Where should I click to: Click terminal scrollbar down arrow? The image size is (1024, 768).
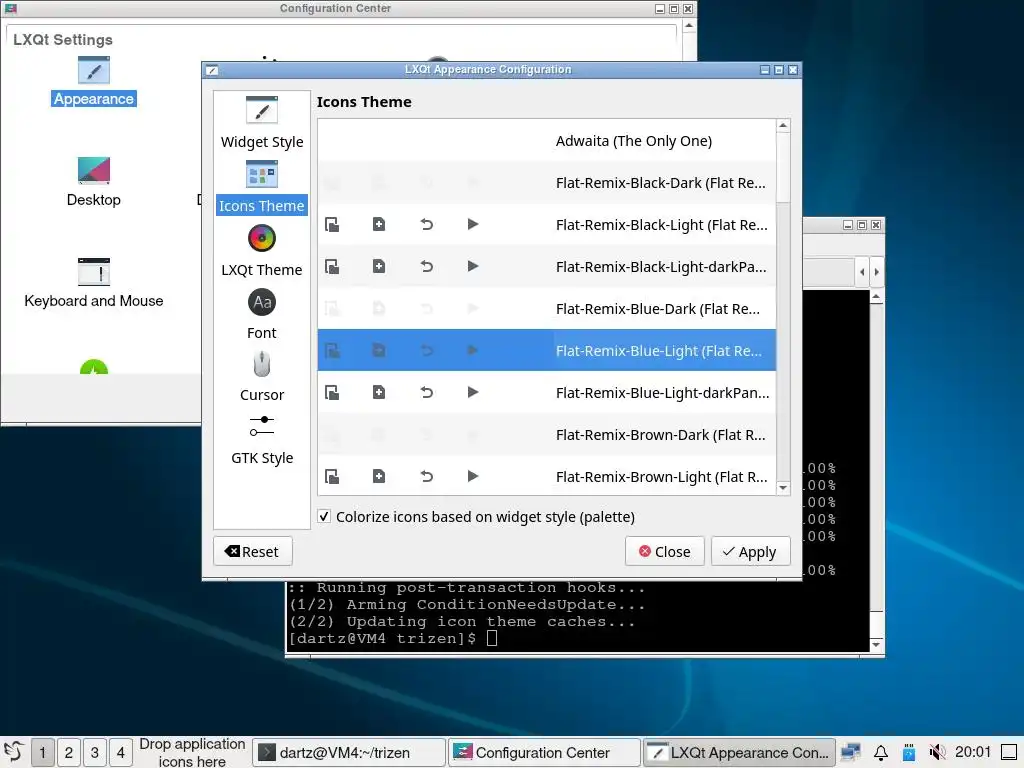pyautogui.click(x=876, y=645)
